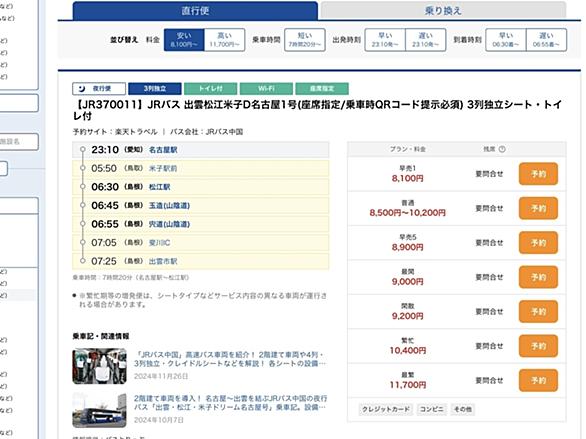586x439 pixels.
Task: Click the 2024年10月7日 article date
Action: click(159, 420)
